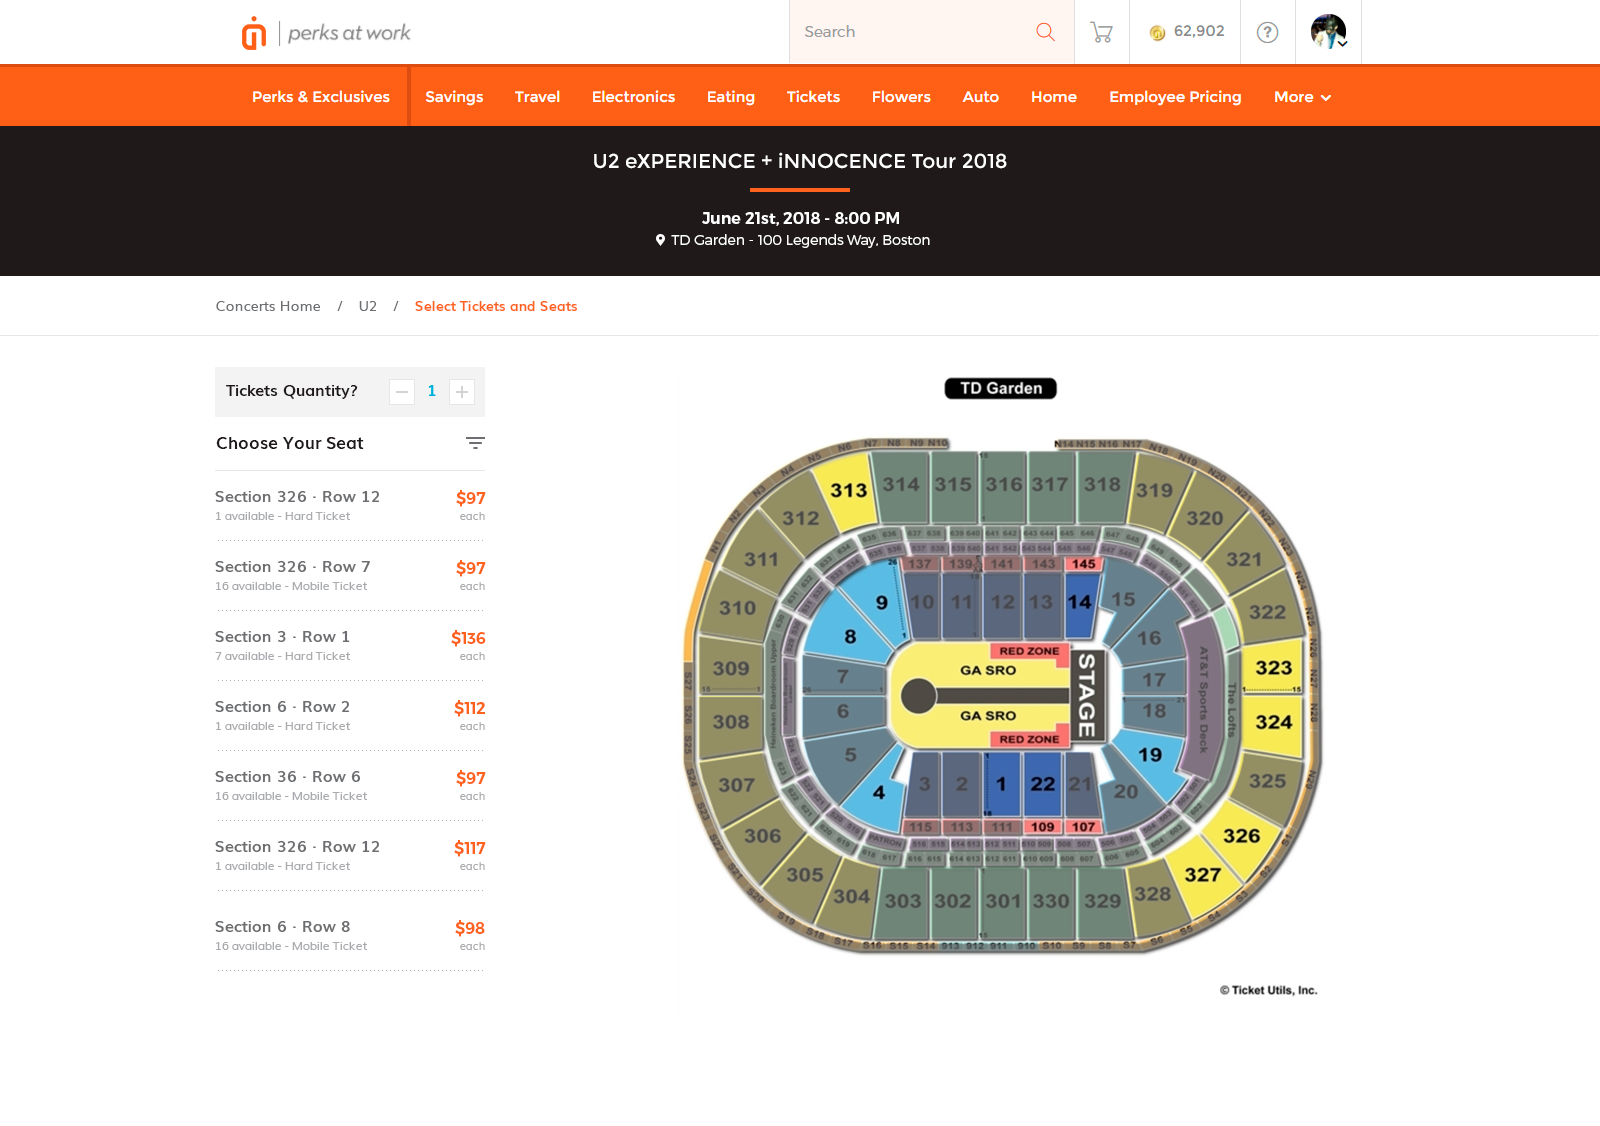Increase ticket quantity with plus button

(x=462, y=392)
